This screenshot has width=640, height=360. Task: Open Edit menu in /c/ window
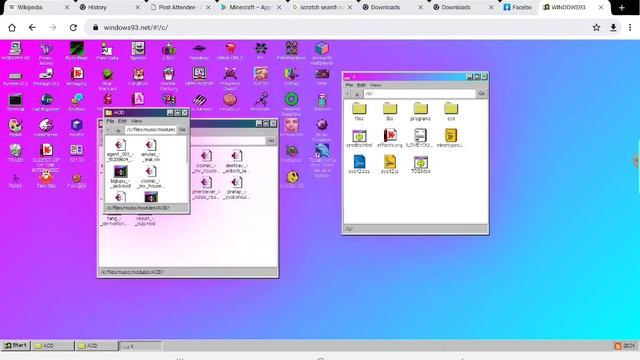(361, 85)
